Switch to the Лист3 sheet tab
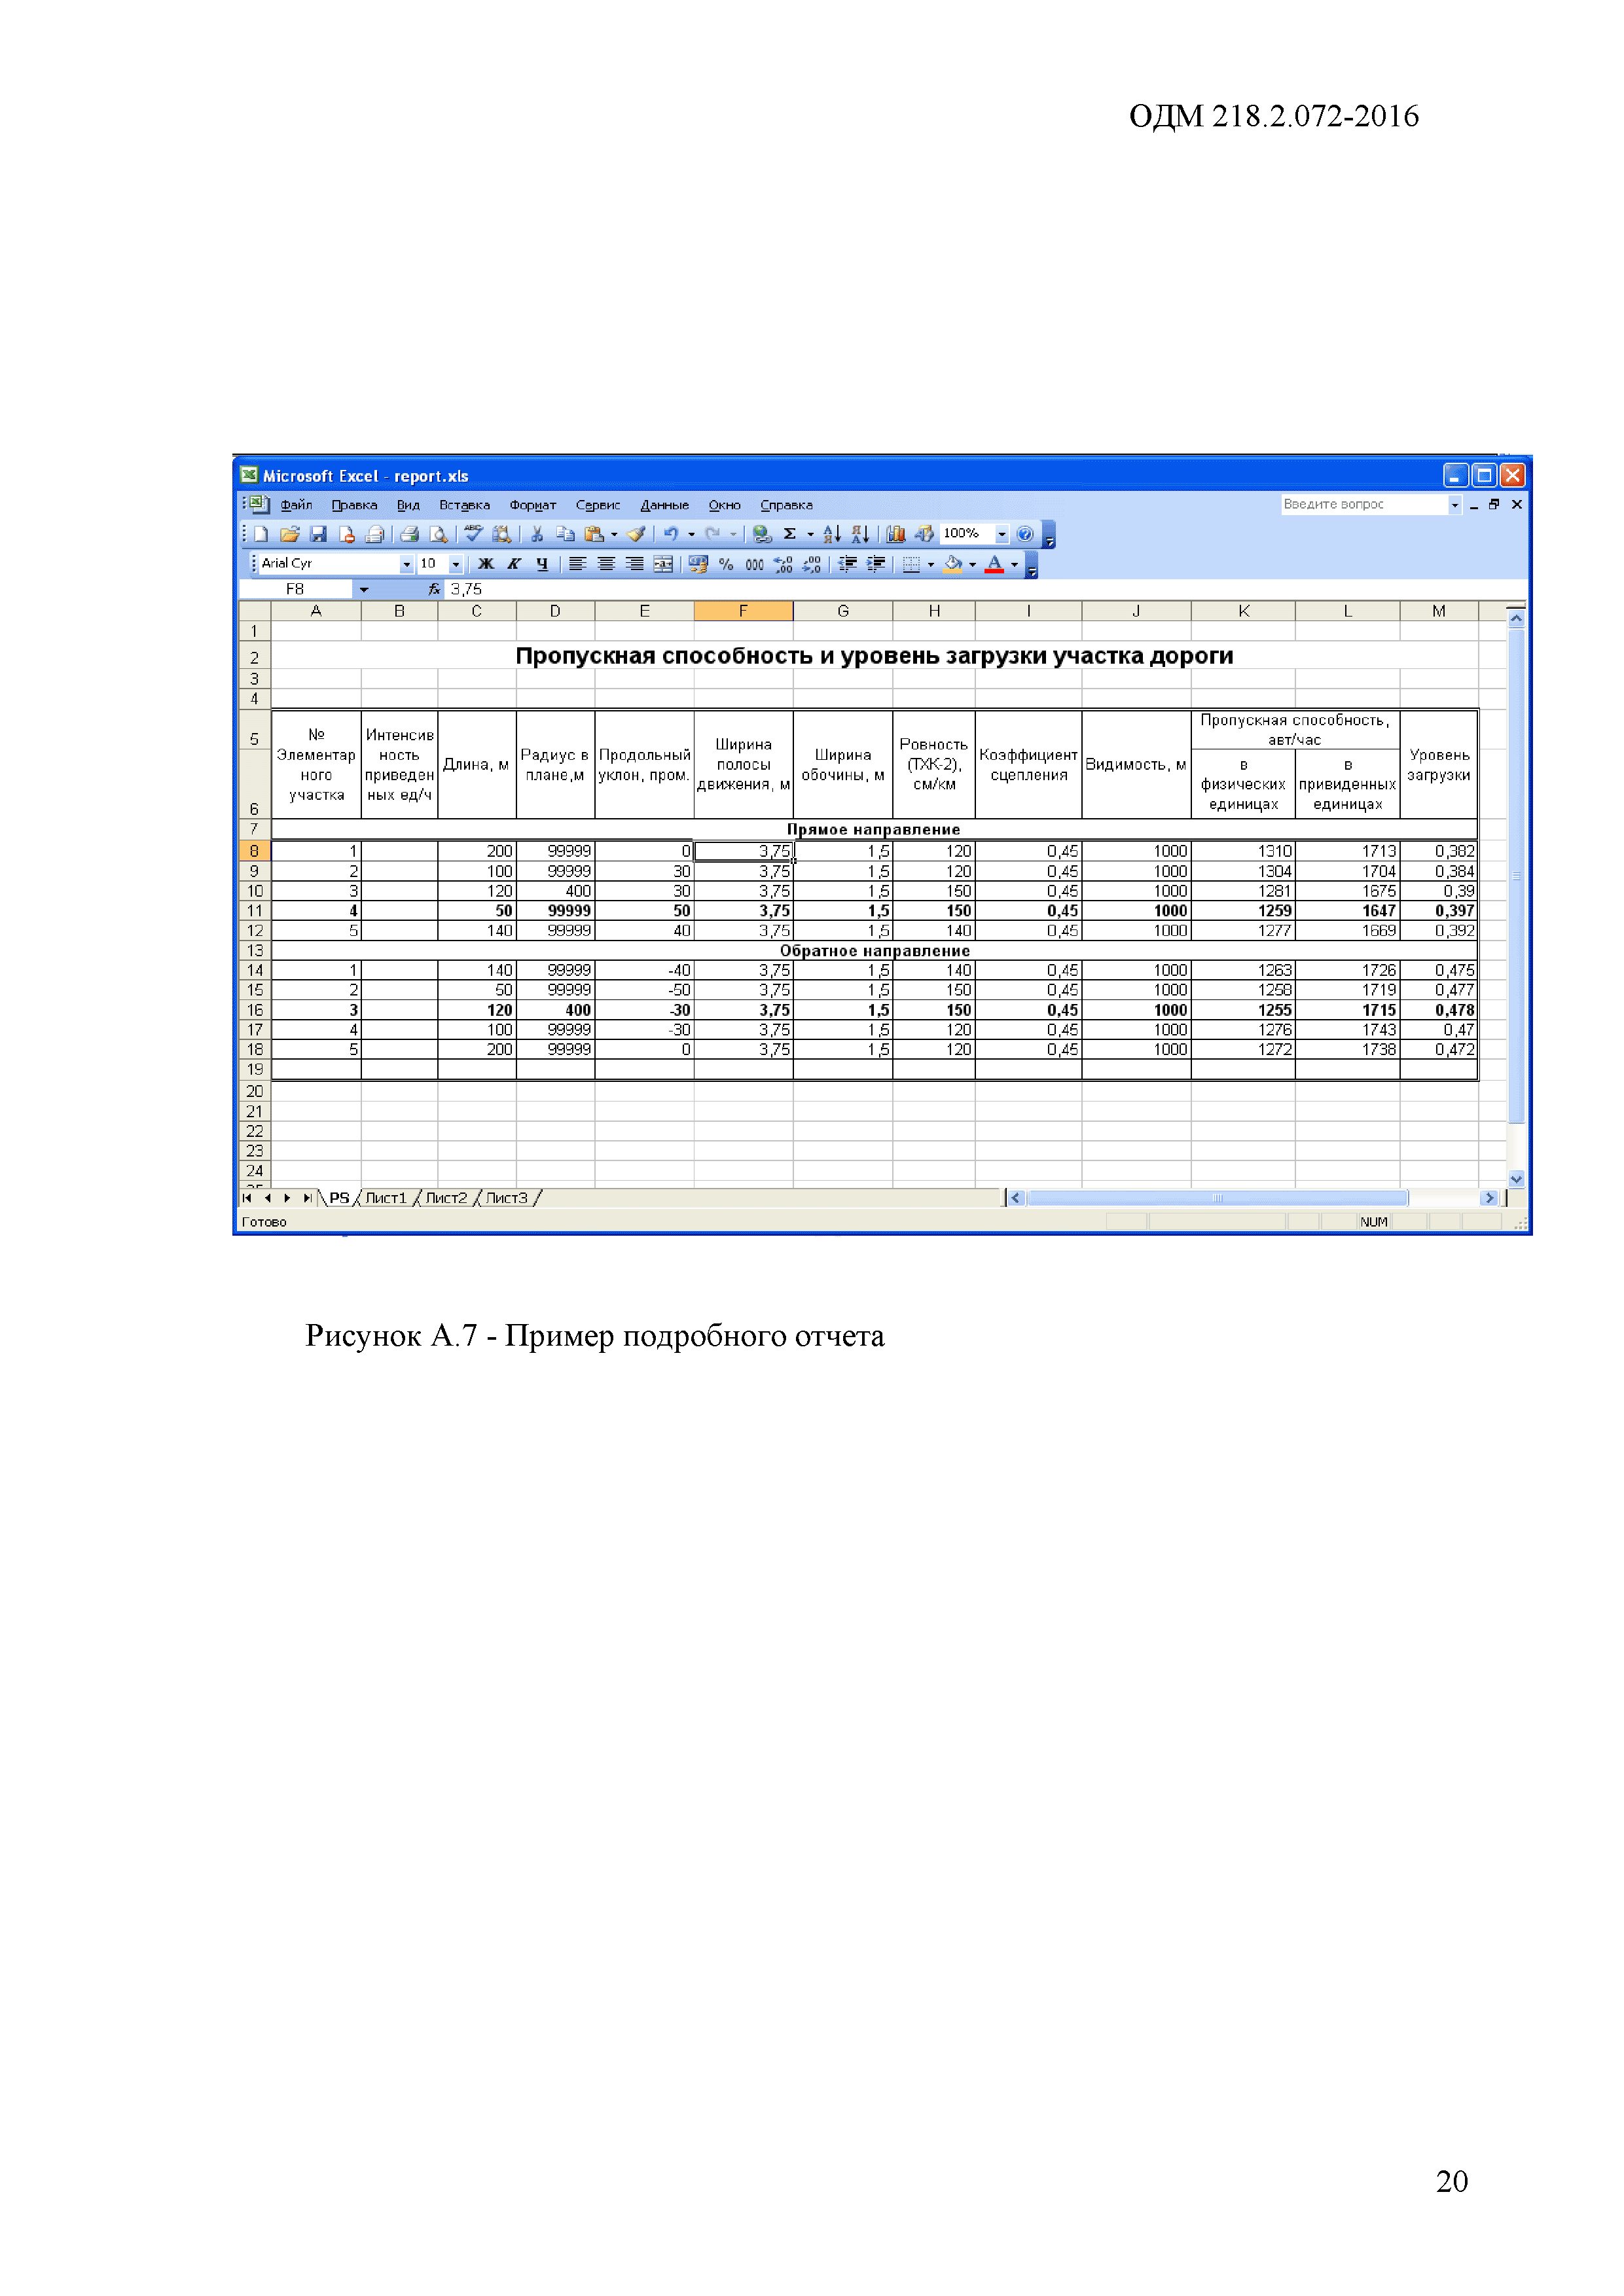The height and width of the screenshot is (2296, 1624). [506, 1198]
